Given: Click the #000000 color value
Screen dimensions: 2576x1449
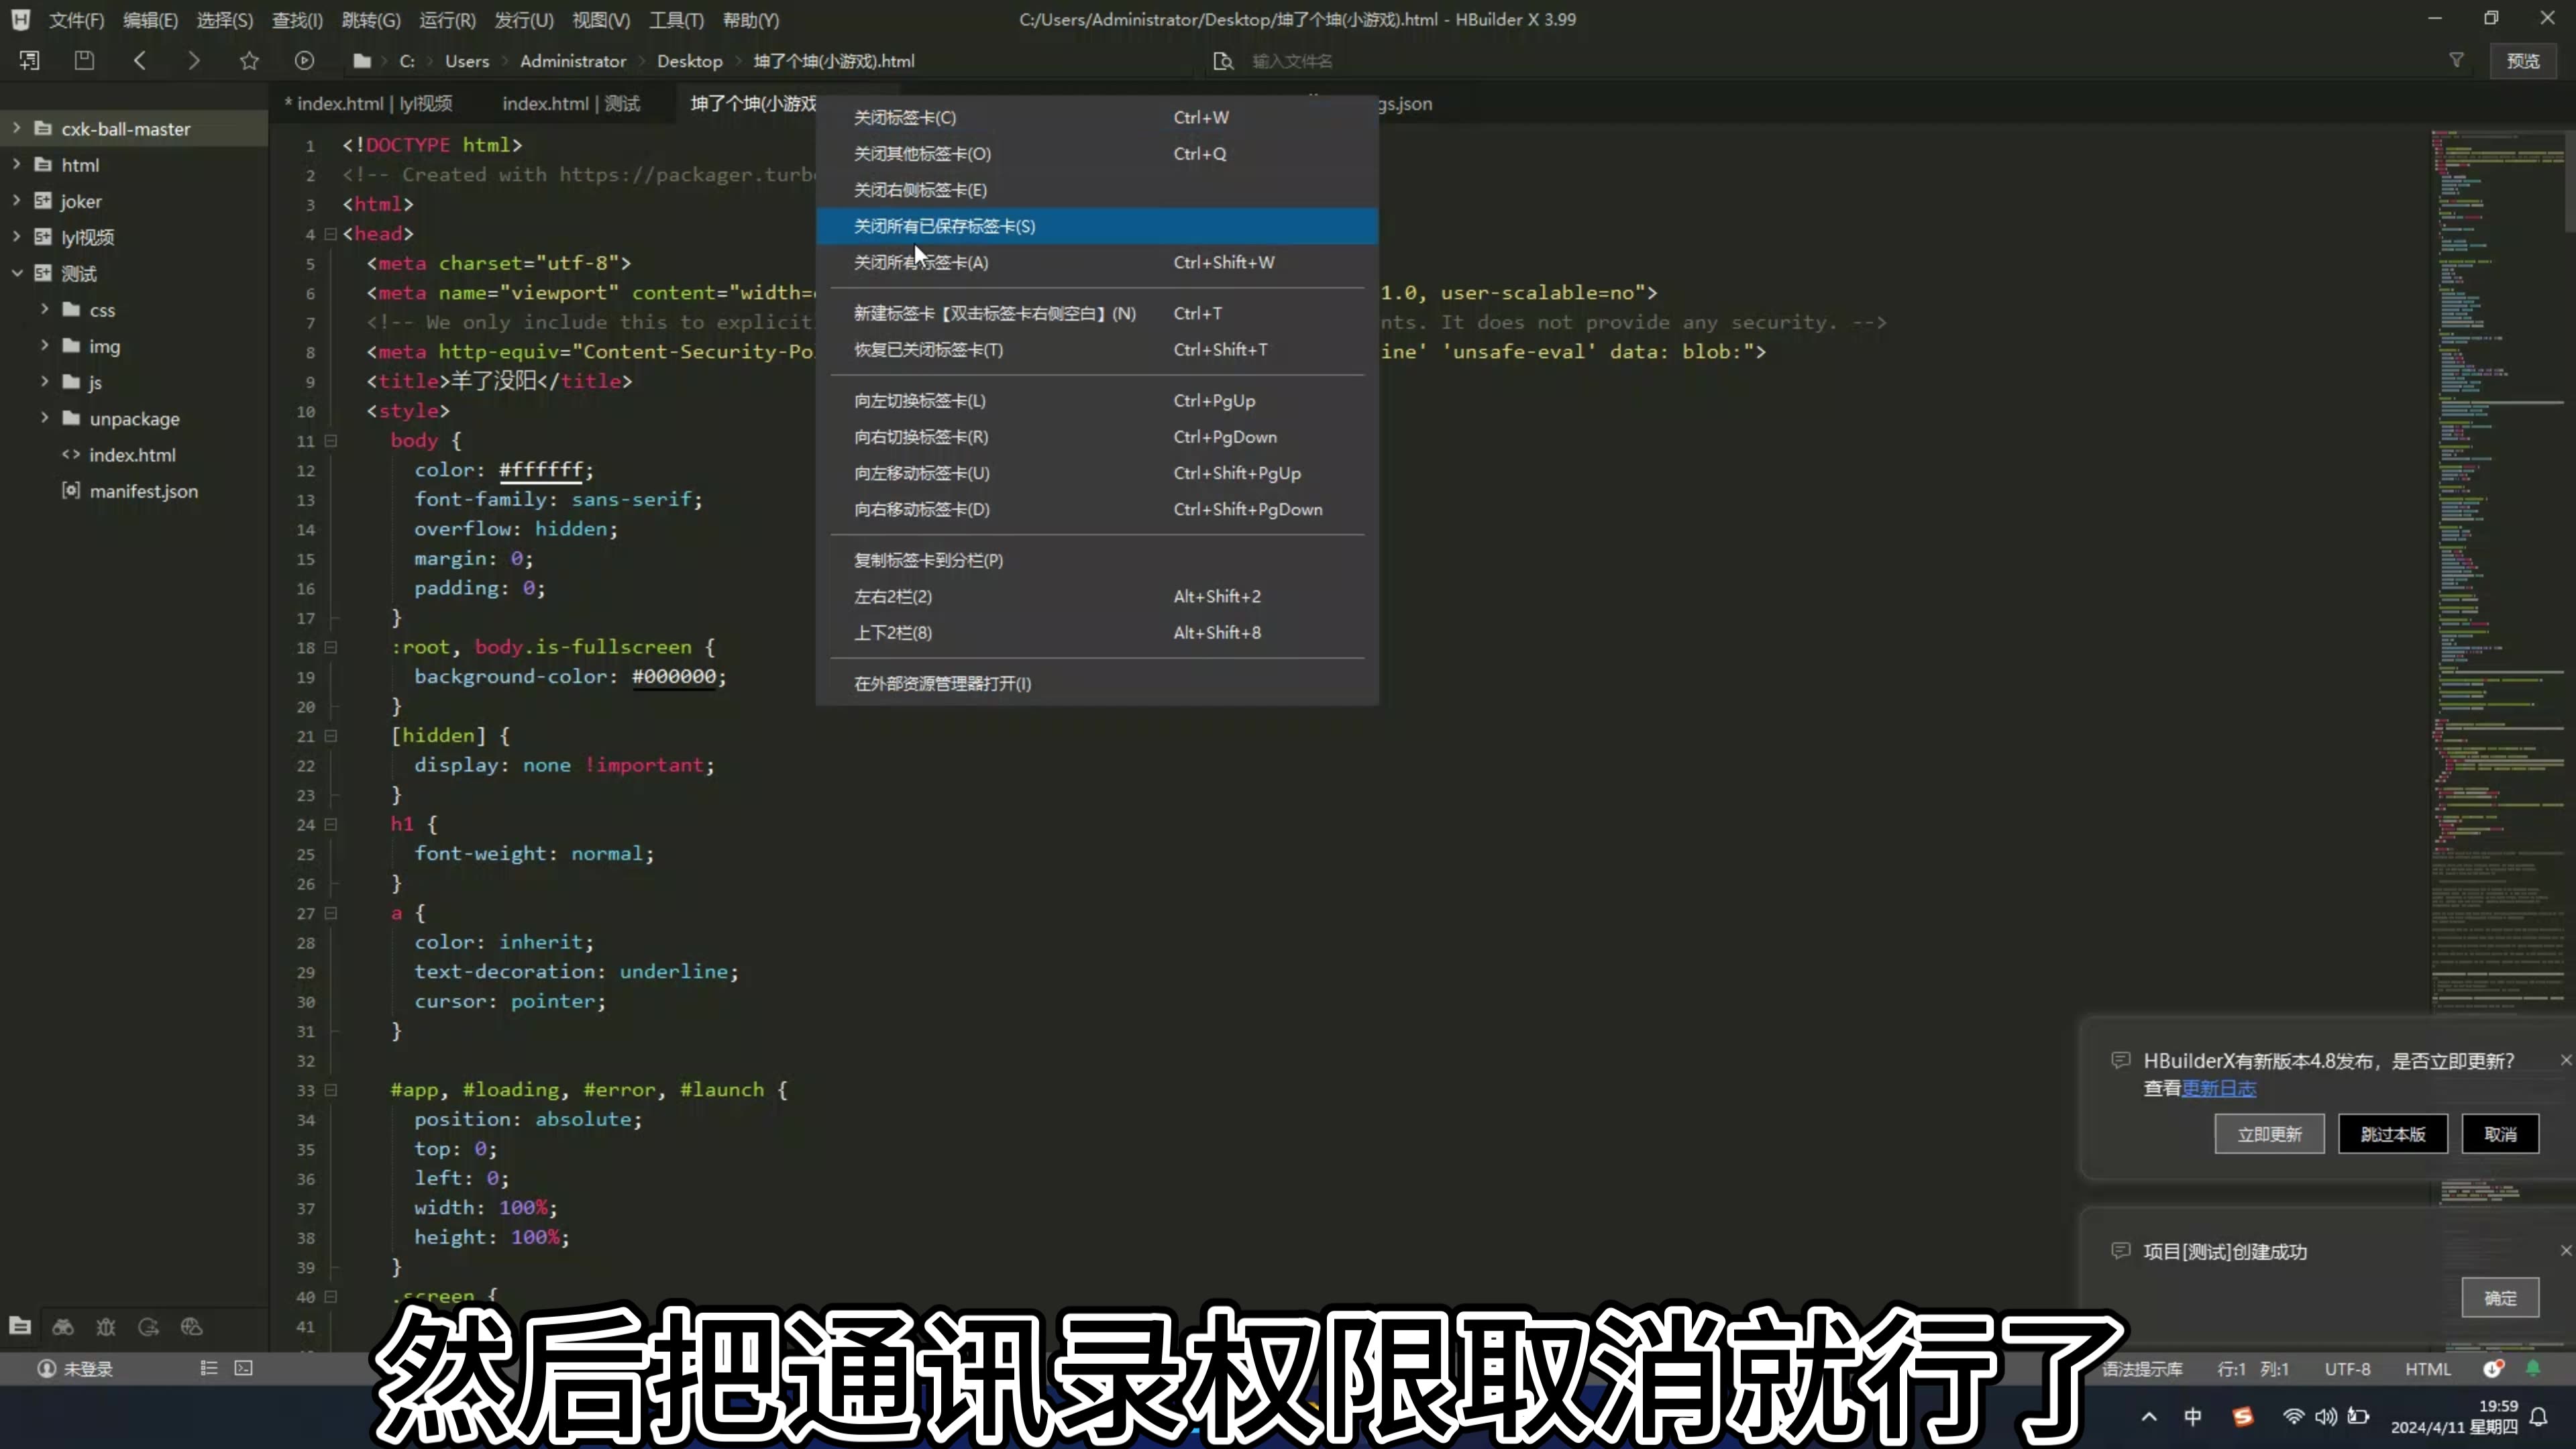Looking at the screenshot, I should coord(674,677).
